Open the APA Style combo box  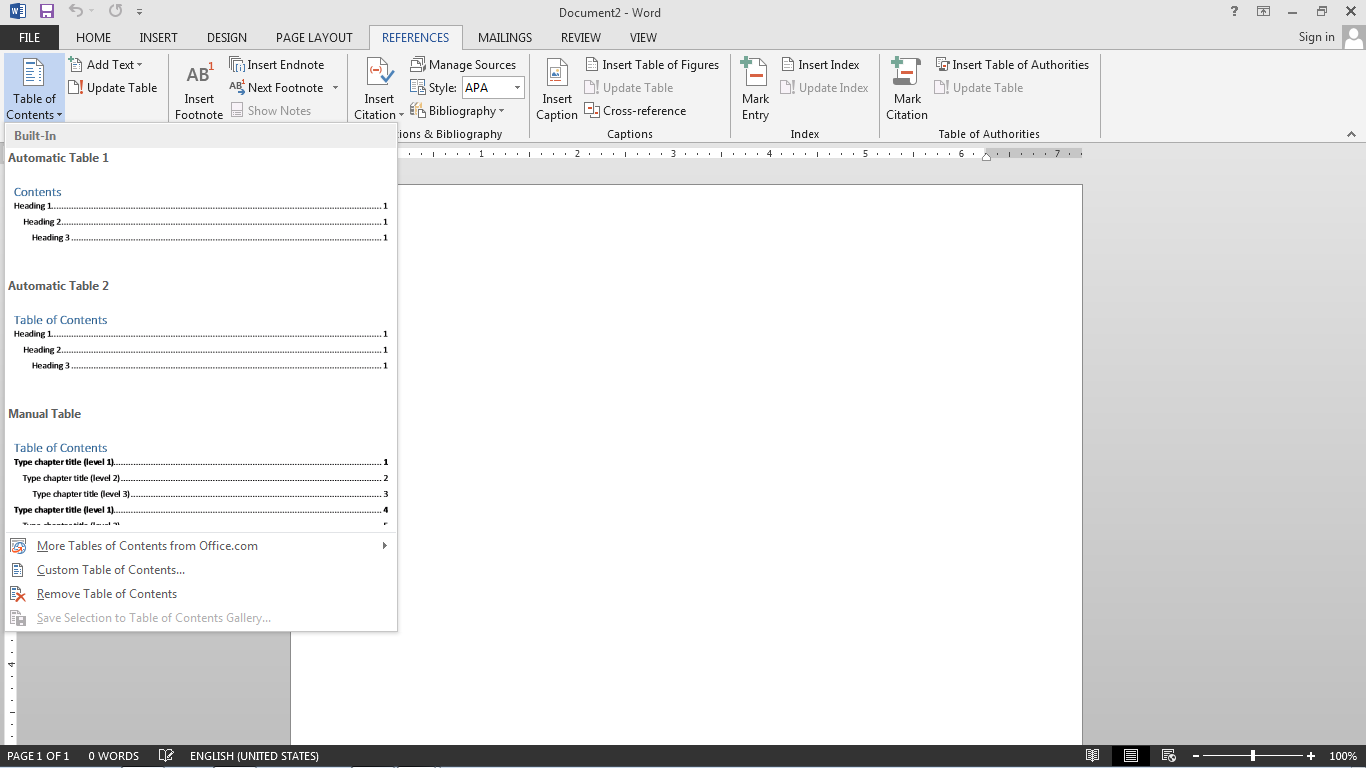pyautogui.click(x=492, y=87)
